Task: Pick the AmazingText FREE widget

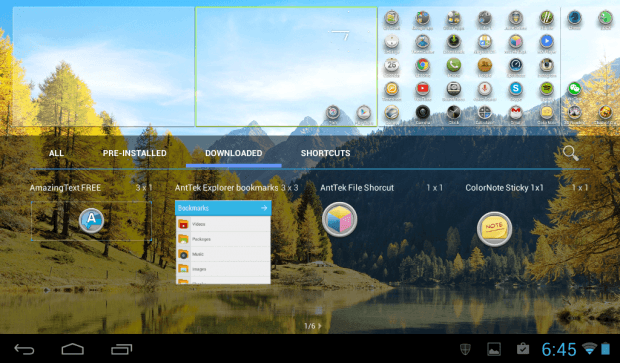Action: (91, 220)
